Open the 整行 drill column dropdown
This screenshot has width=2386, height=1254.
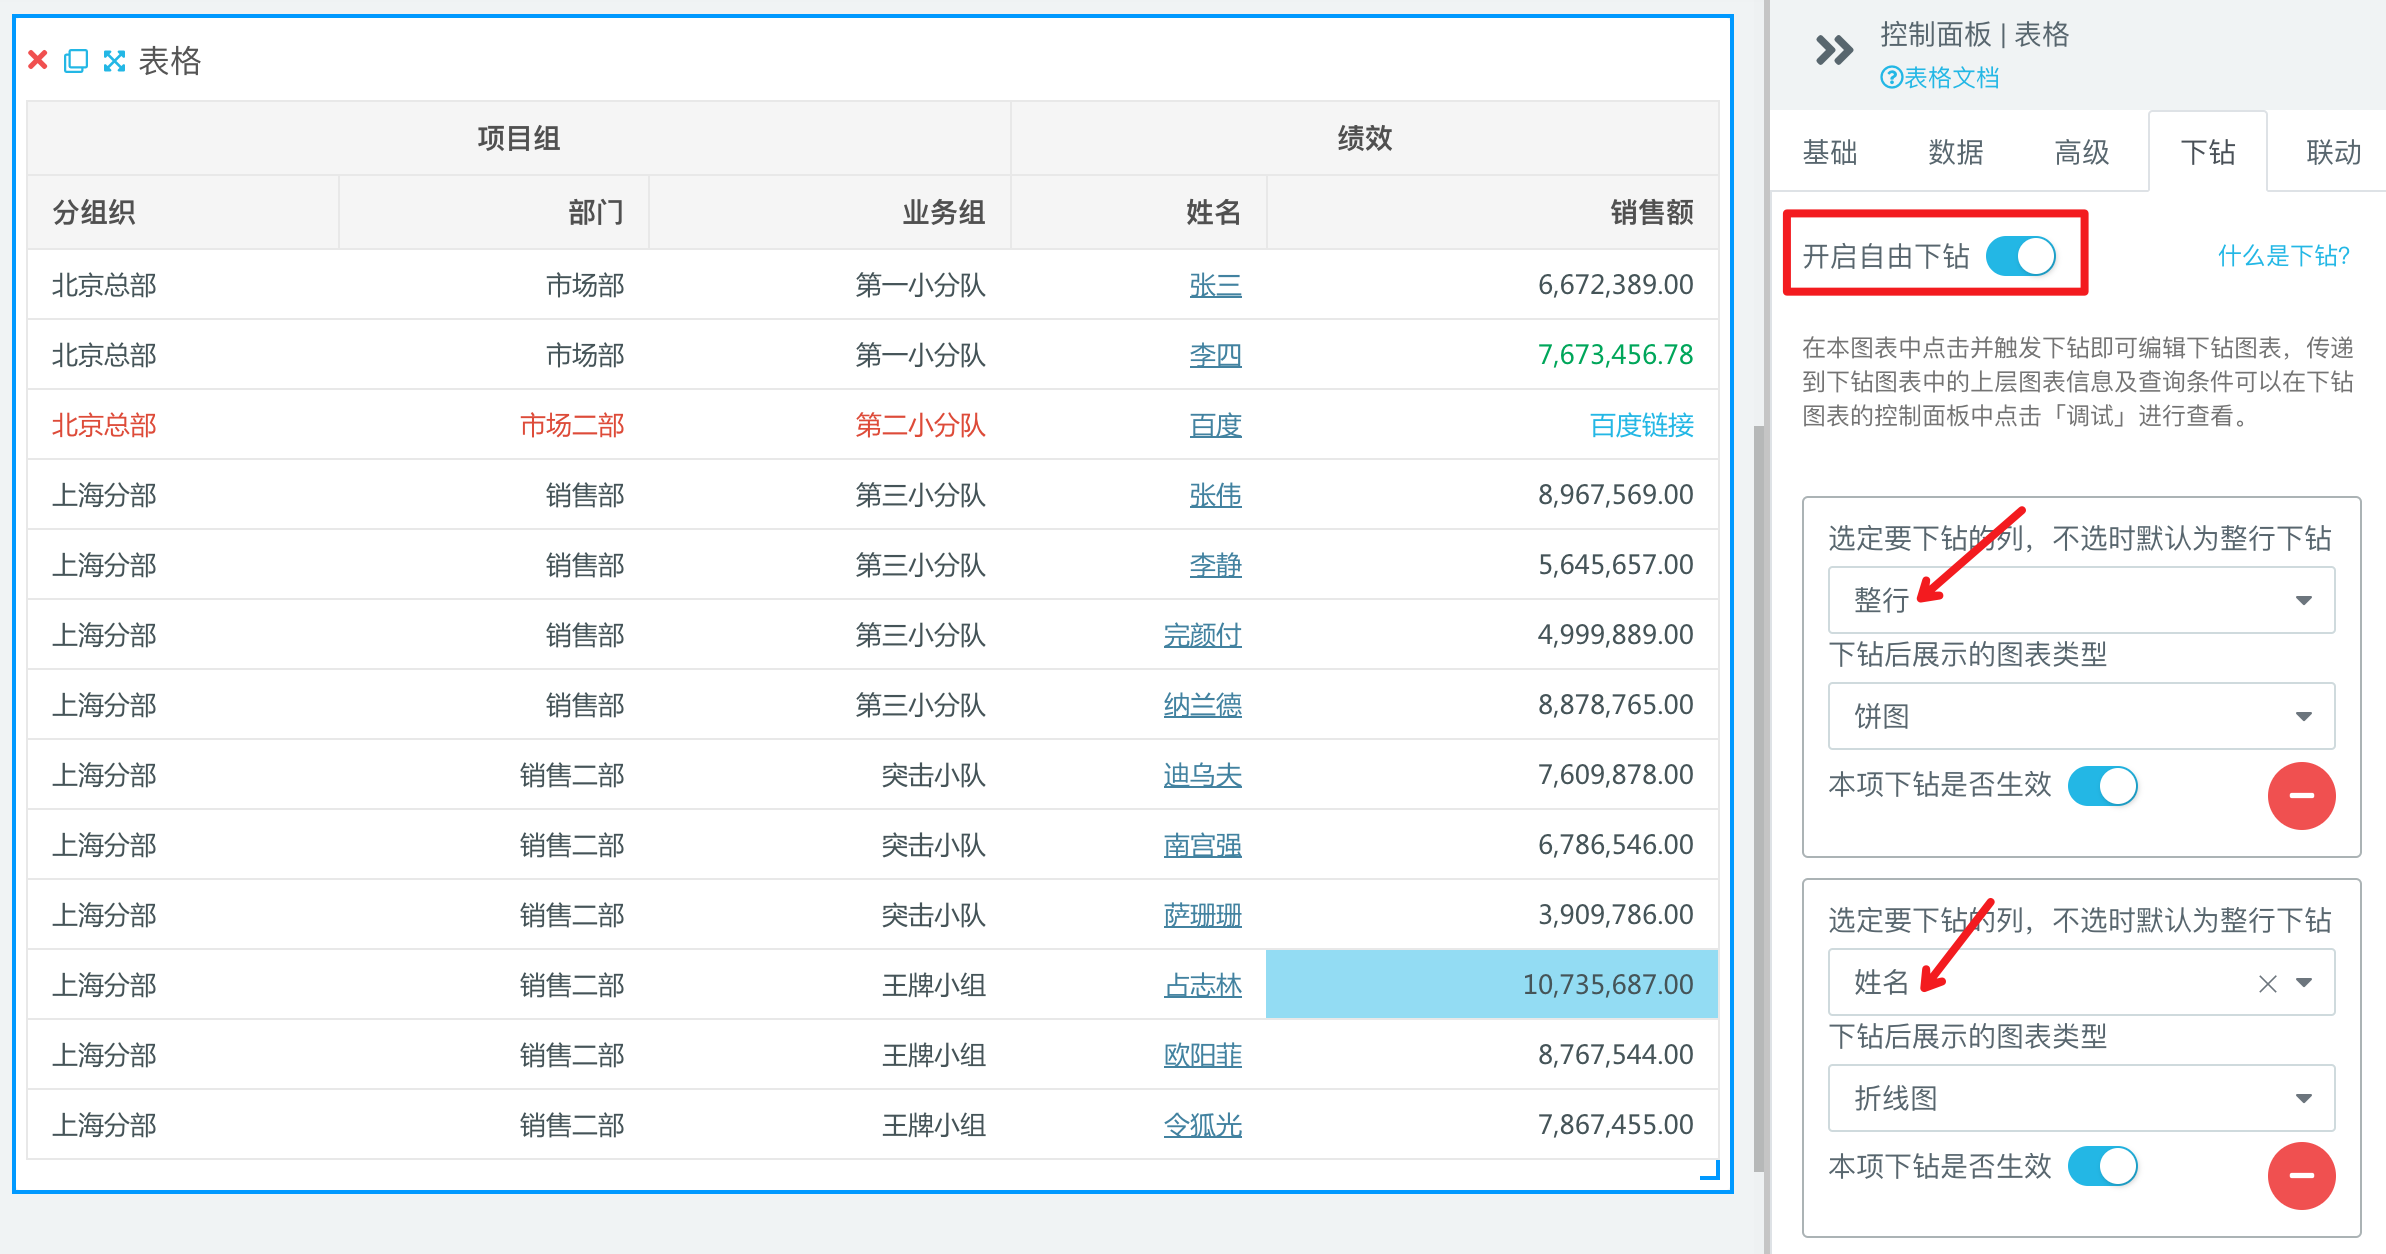2081,600
